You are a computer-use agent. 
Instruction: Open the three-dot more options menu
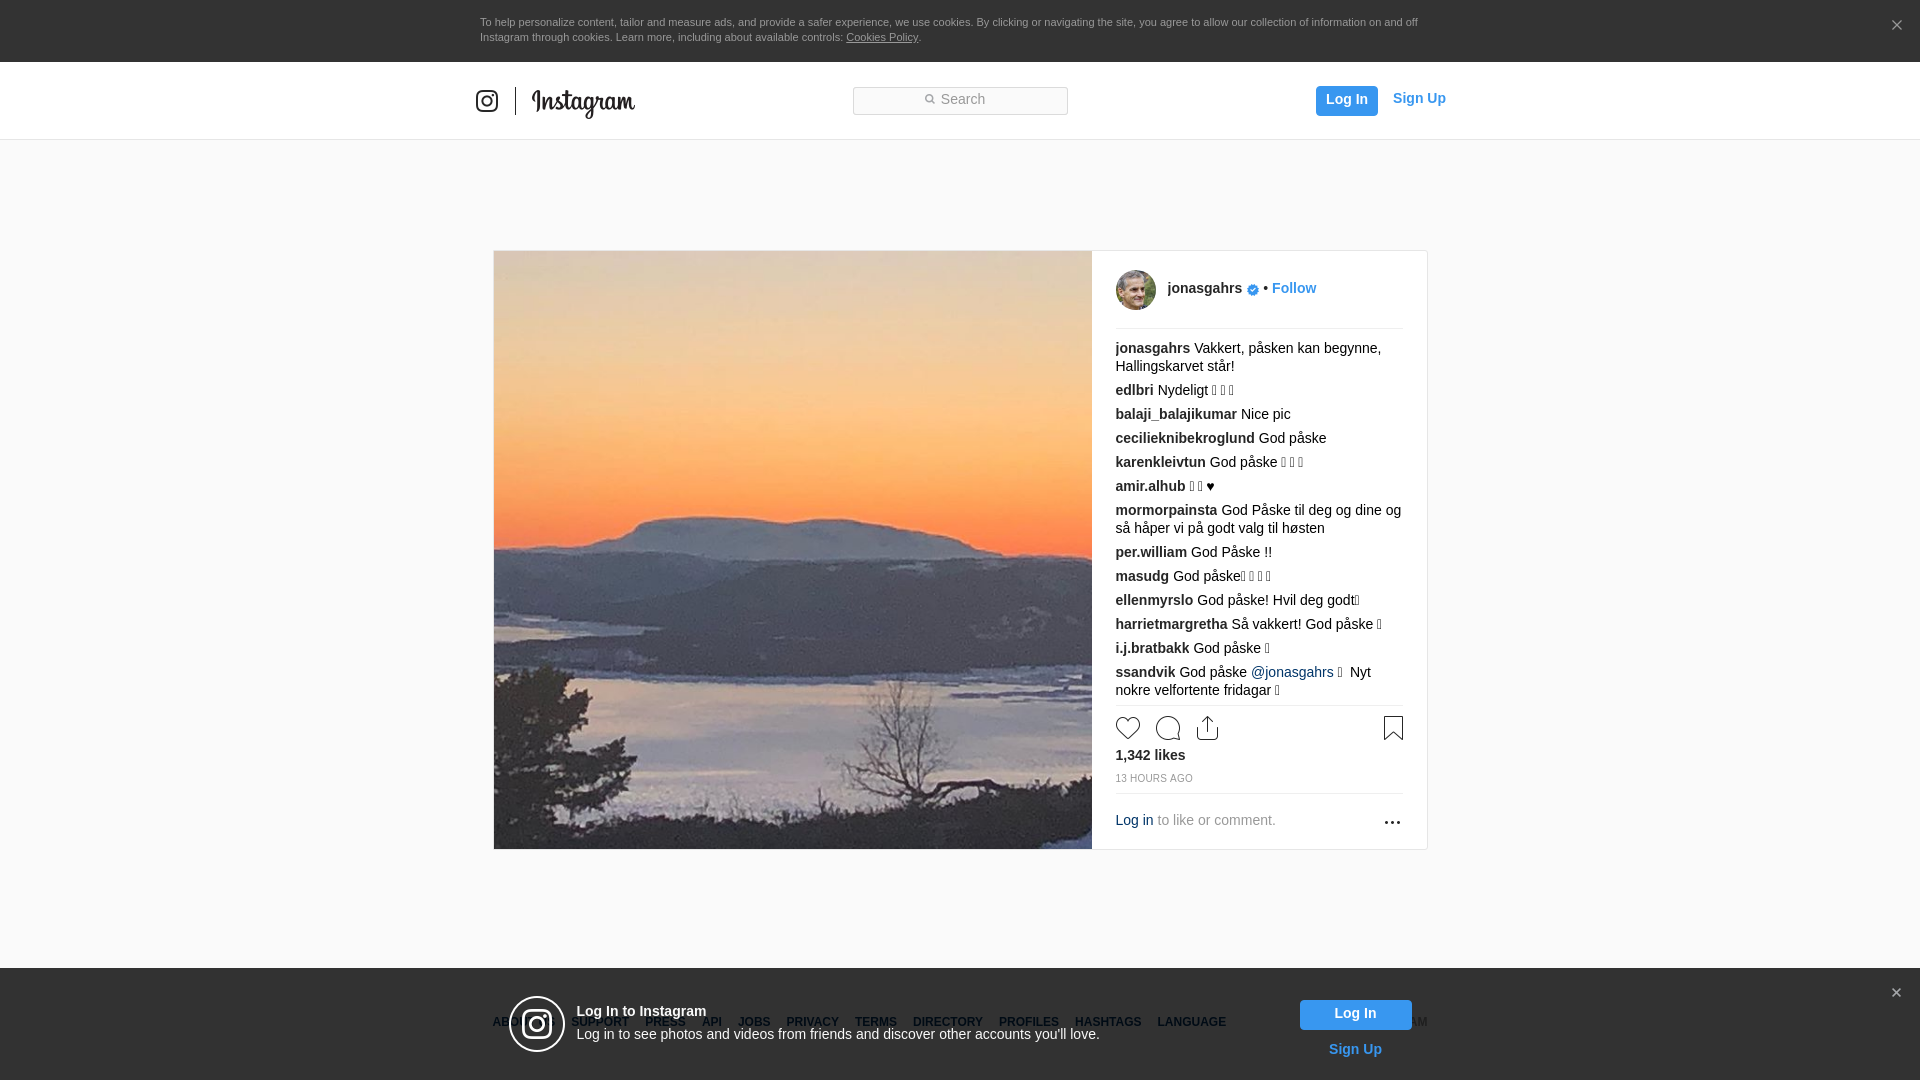(x=1392, y=822)
